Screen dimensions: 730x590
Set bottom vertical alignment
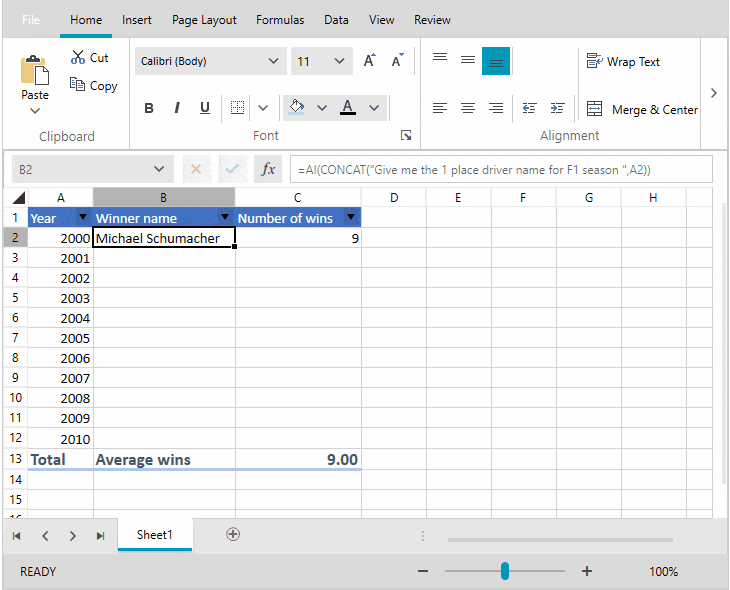[496, 61]
